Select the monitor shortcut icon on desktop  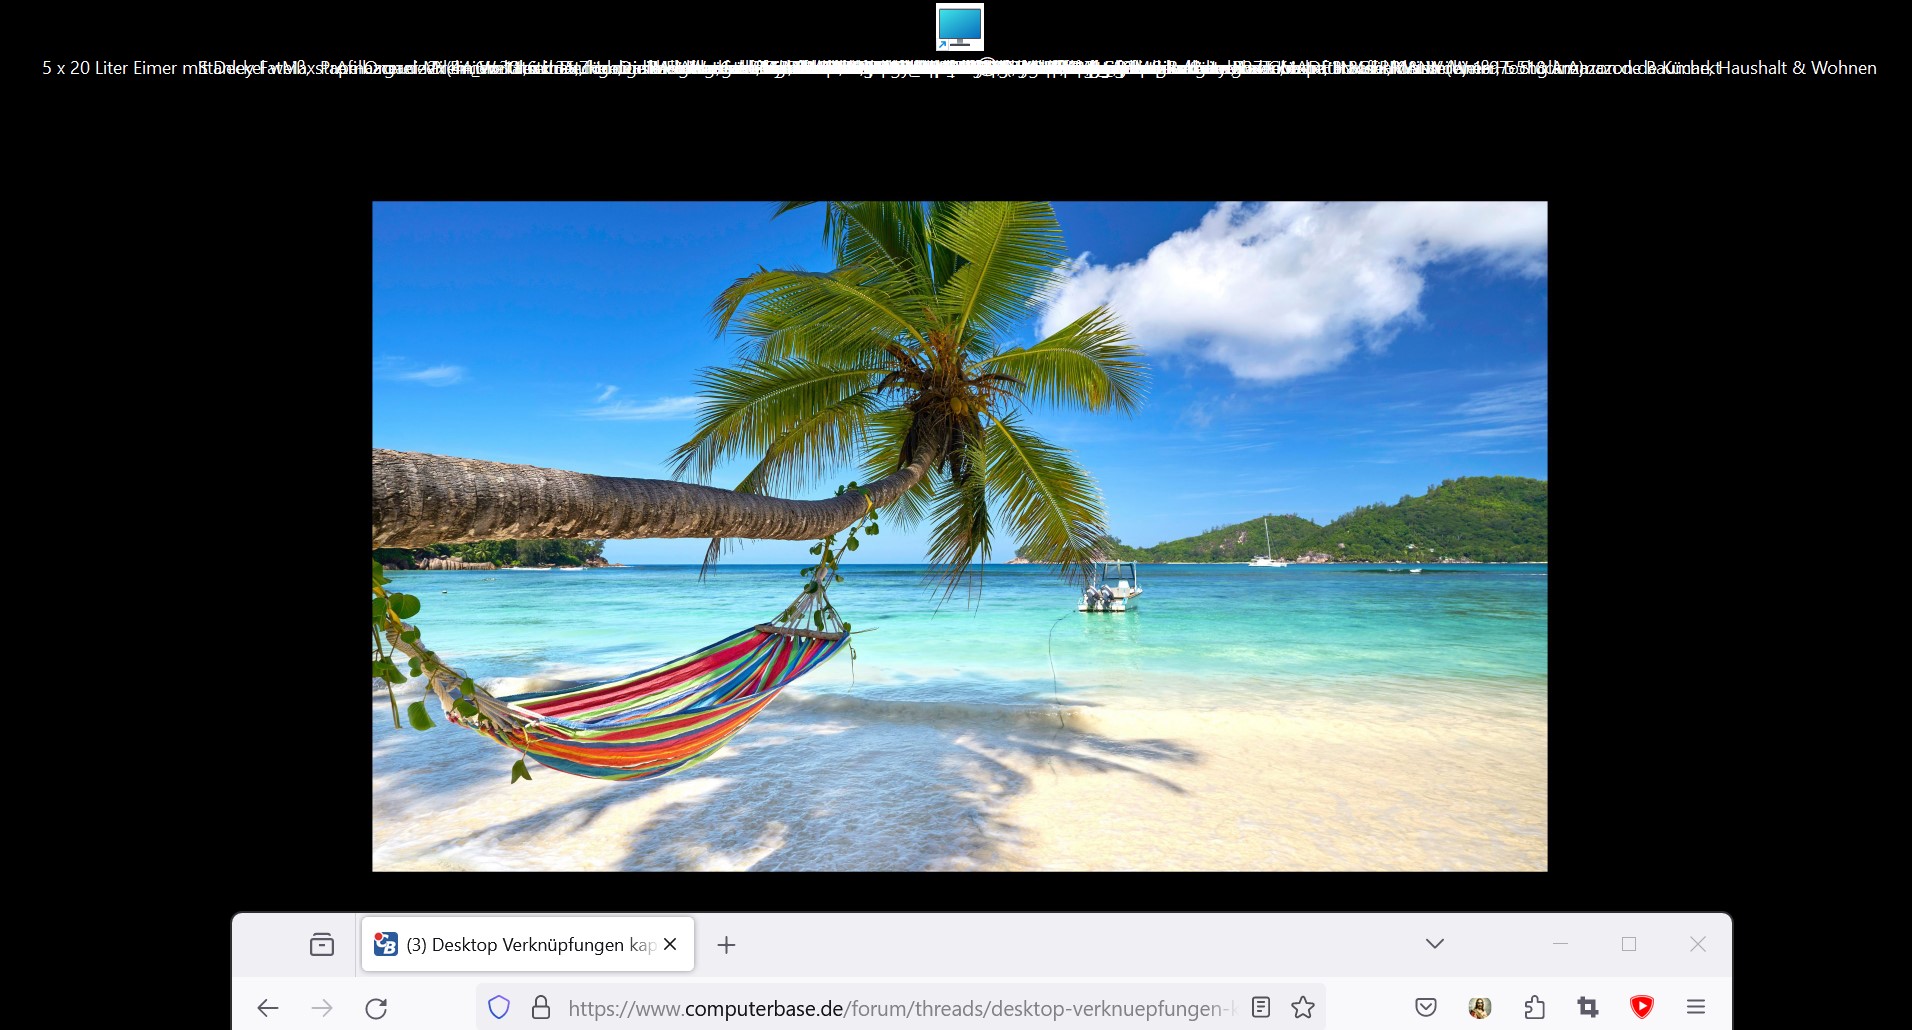click(960, 27)
